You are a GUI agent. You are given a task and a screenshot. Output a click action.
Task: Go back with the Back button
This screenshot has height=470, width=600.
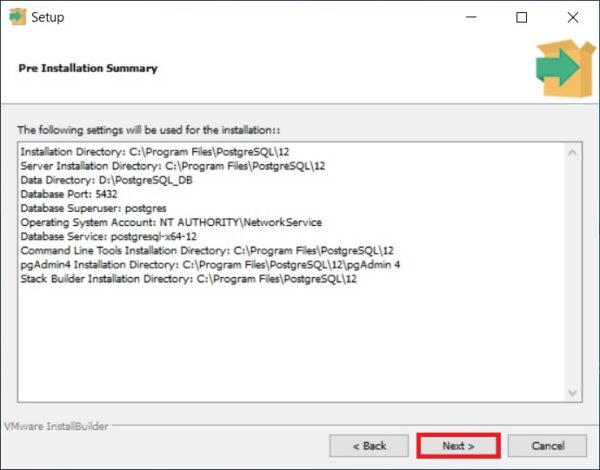[x=369, y=446]
